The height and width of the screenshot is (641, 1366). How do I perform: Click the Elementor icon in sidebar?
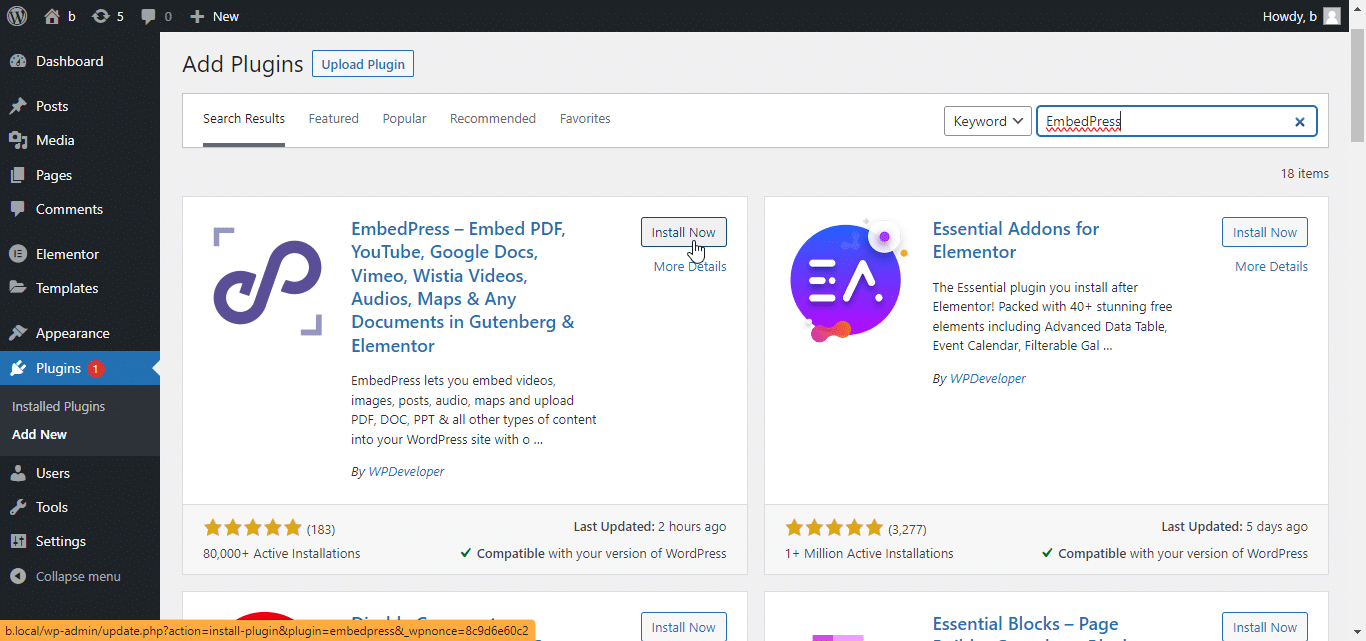click(18, 254)
